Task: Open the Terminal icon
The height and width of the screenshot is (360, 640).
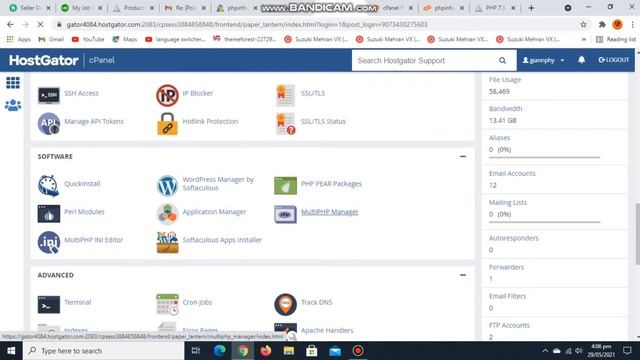Action: click(49, 304)
